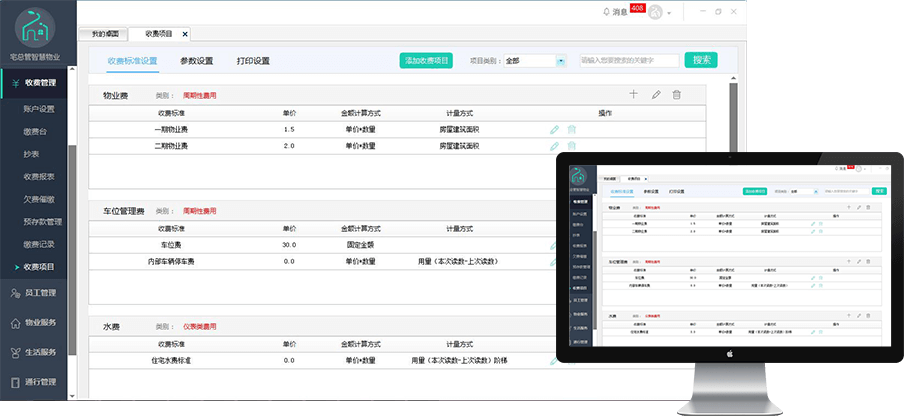This screenshot has height=416, width=904.
Task: Click the keyword search input field
Action: (x=628, y=61)
